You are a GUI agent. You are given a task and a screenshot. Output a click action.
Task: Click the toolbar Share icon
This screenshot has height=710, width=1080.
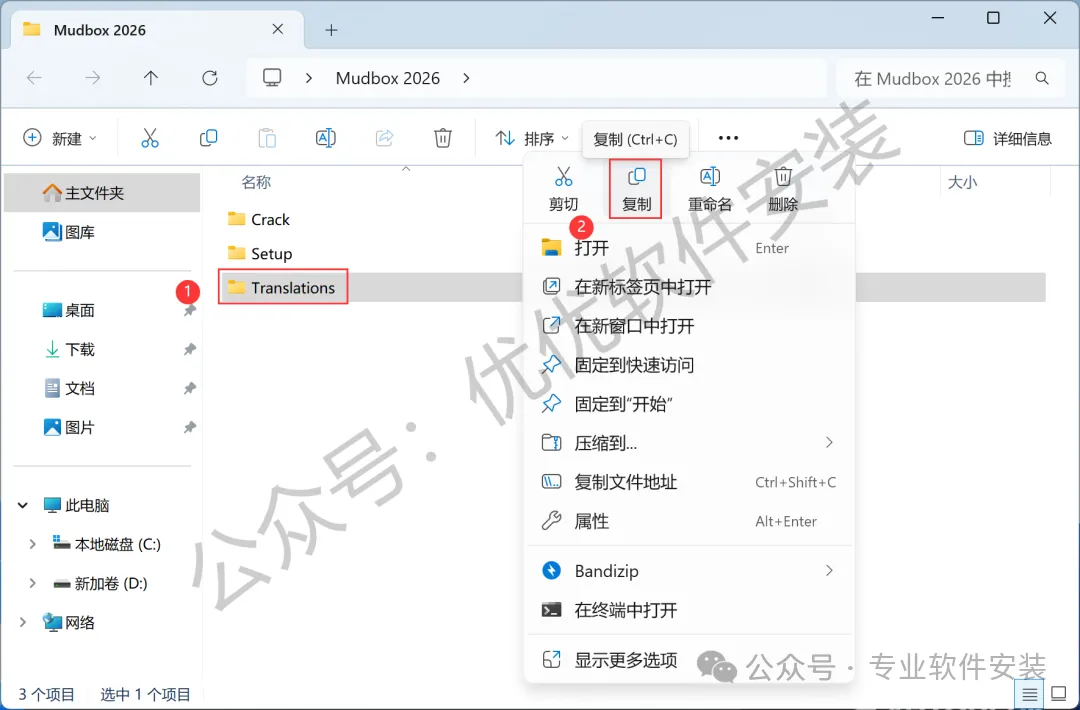tap(384, 138)
